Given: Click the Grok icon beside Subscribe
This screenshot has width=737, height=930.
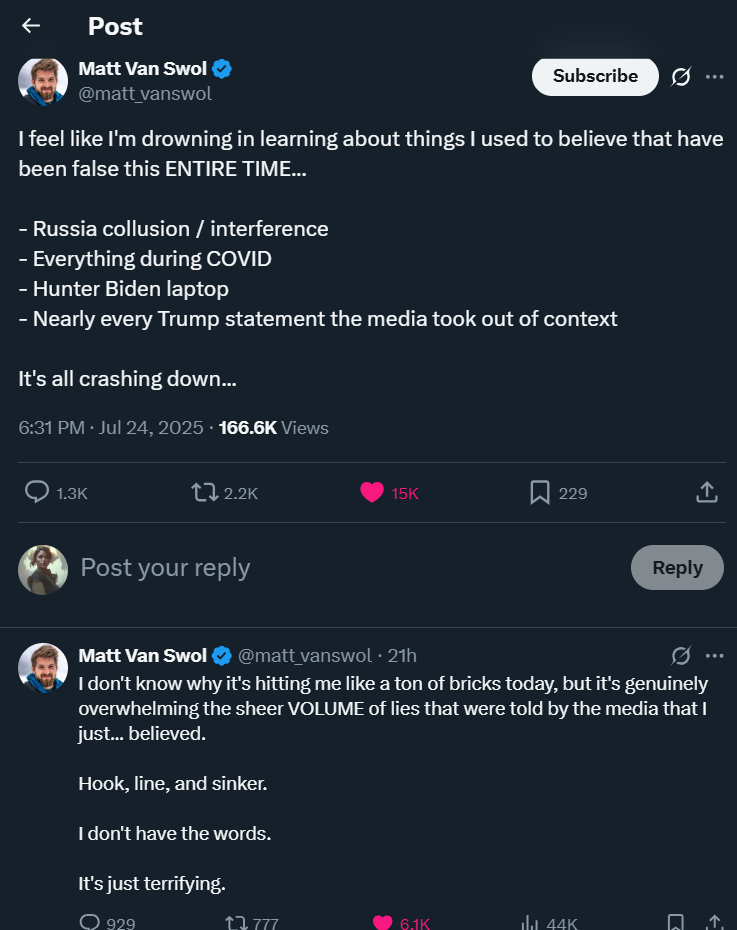Looking at the screenshot, I should coord(681,77).
